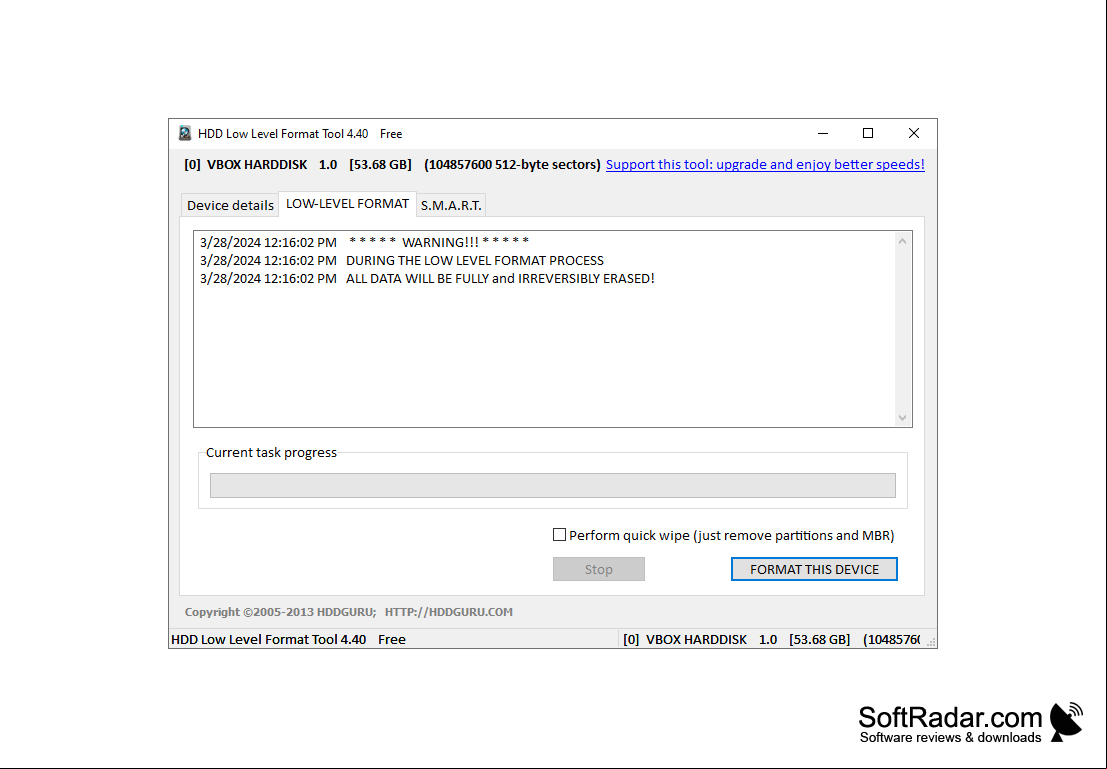Open the Device details tab

[230, 205]
